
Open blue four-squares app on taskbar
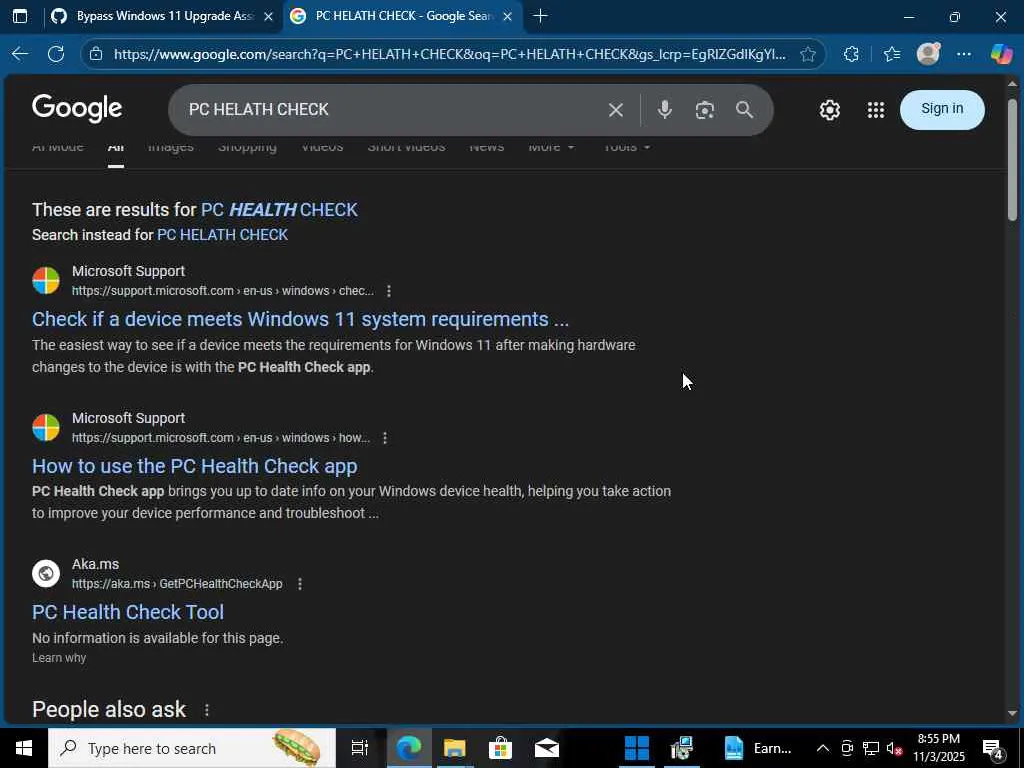point(636,748)
